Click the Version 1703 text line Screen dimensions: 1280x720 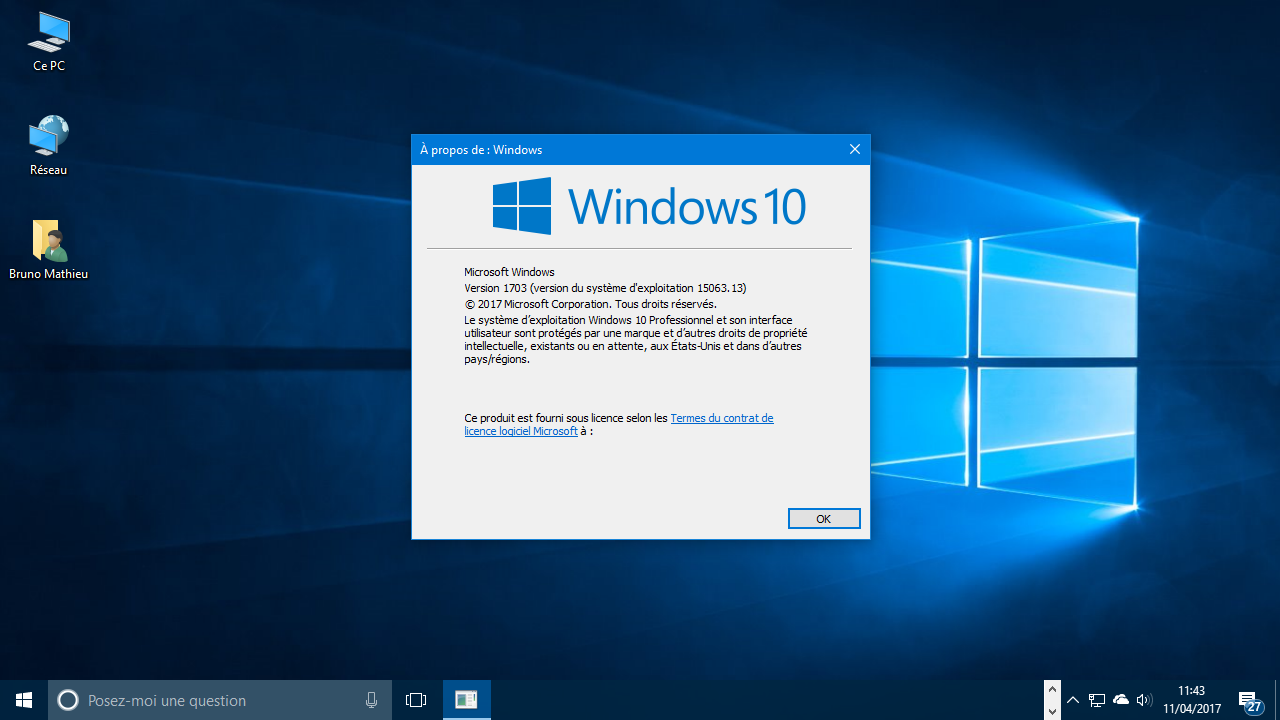(605, 288)
